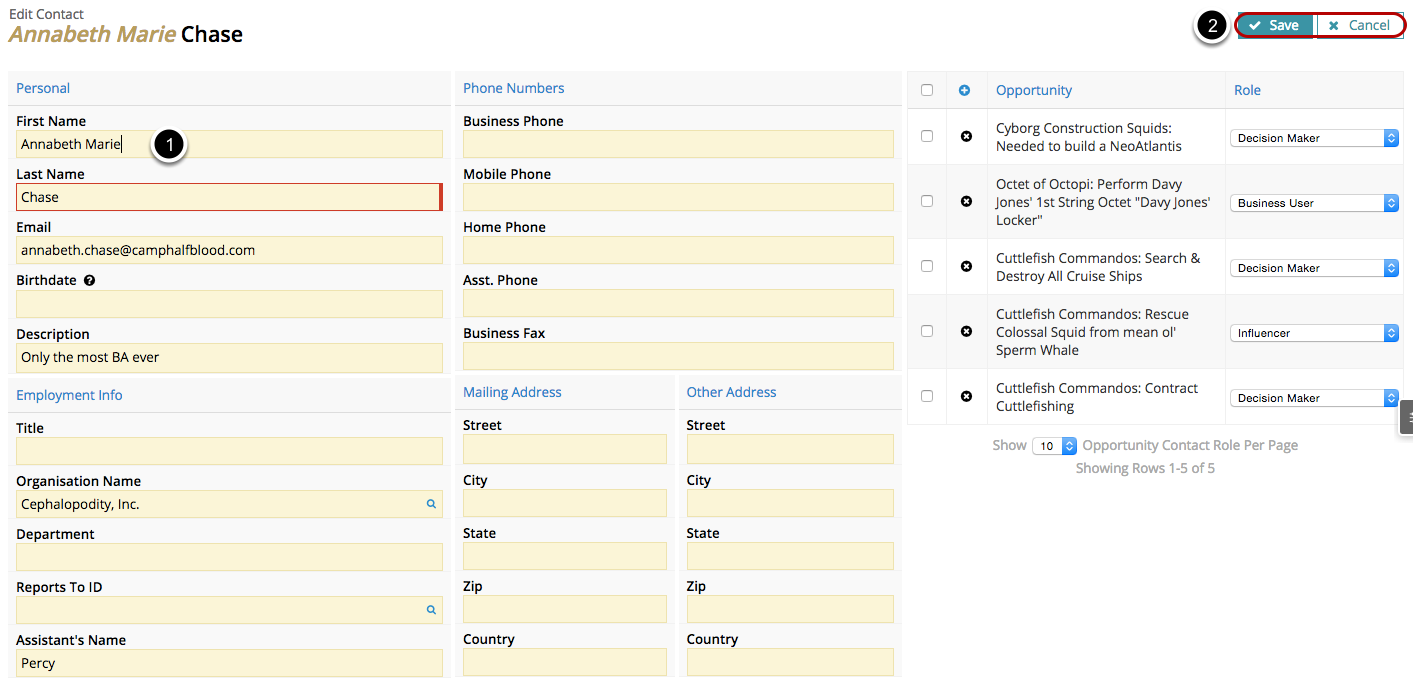
Task: Sort by the Role column header
Action: [x=1247, y=90]
